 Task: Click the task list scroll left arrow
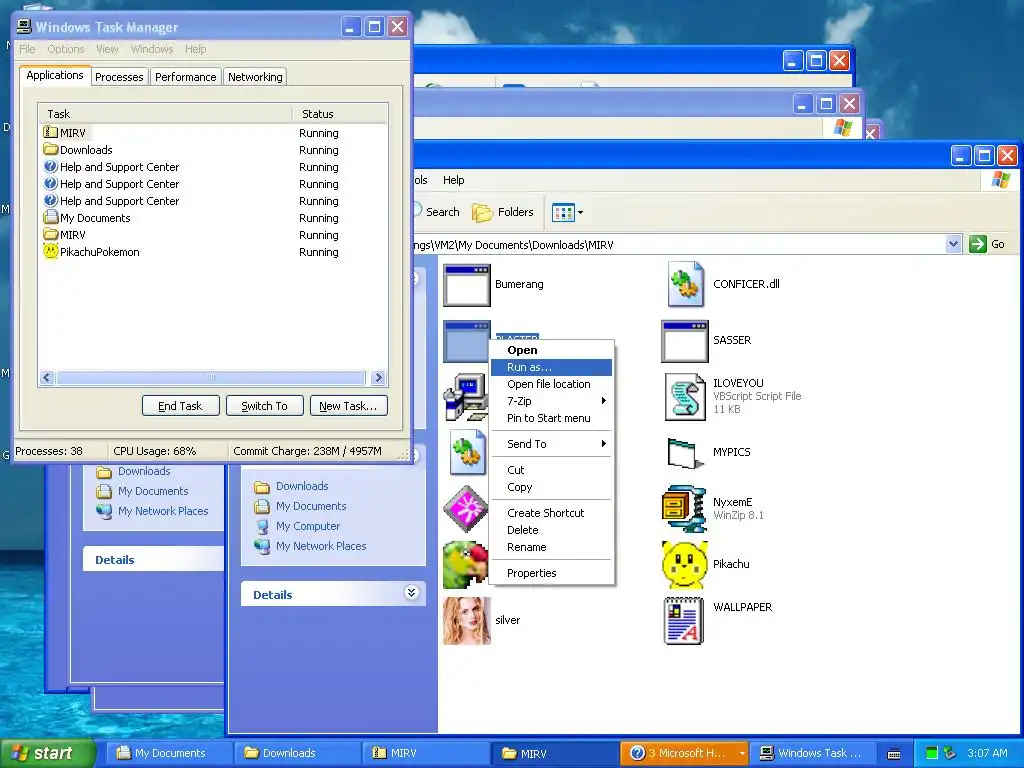[47, 377]
